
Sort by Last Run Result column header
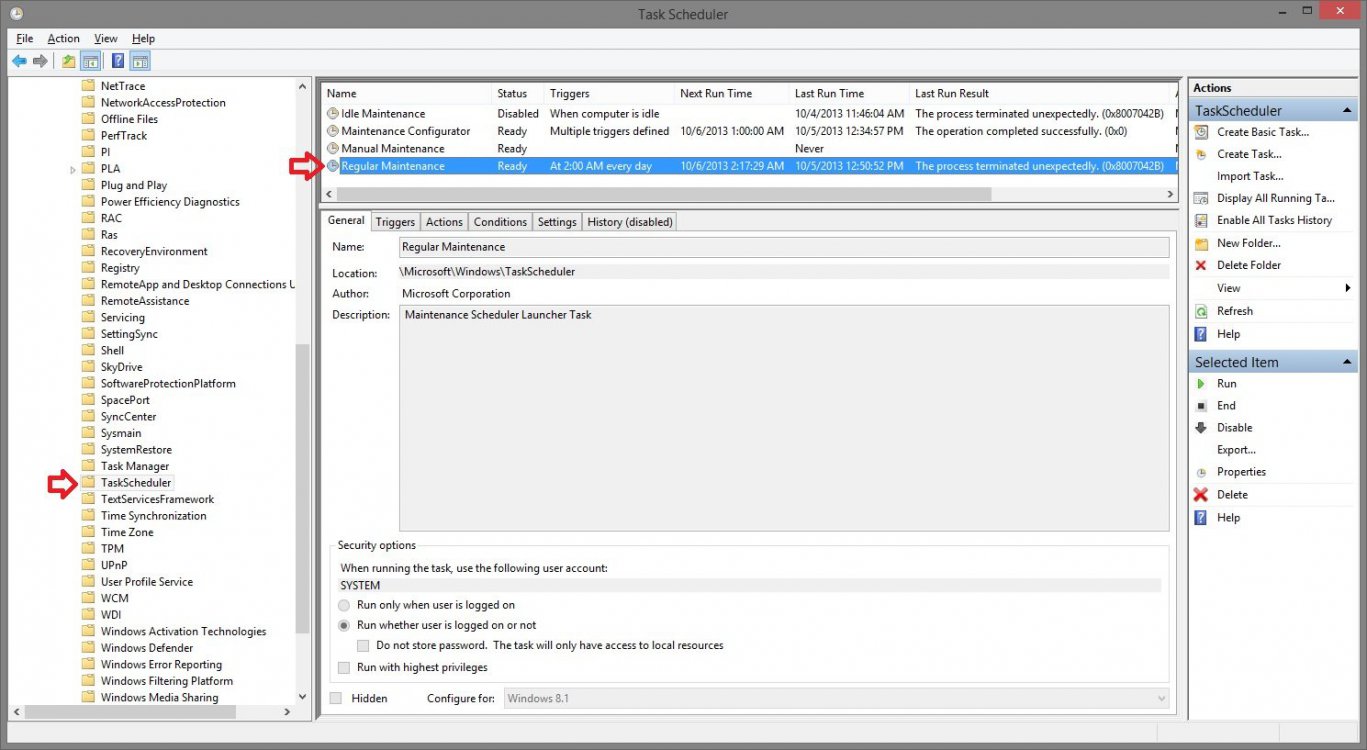point(1038,93)
